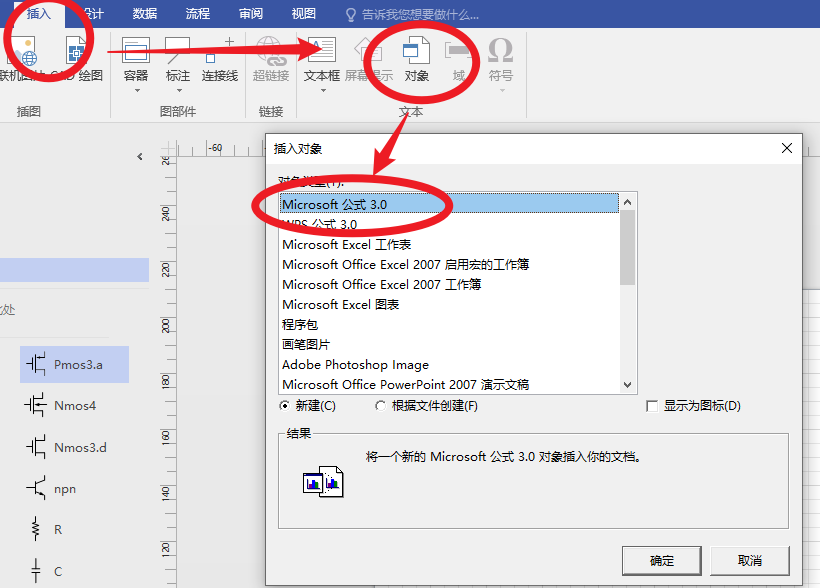Select 画笔图片 in the object list
The height and width of the screenshot is (588, 820).
click(449, 344)
